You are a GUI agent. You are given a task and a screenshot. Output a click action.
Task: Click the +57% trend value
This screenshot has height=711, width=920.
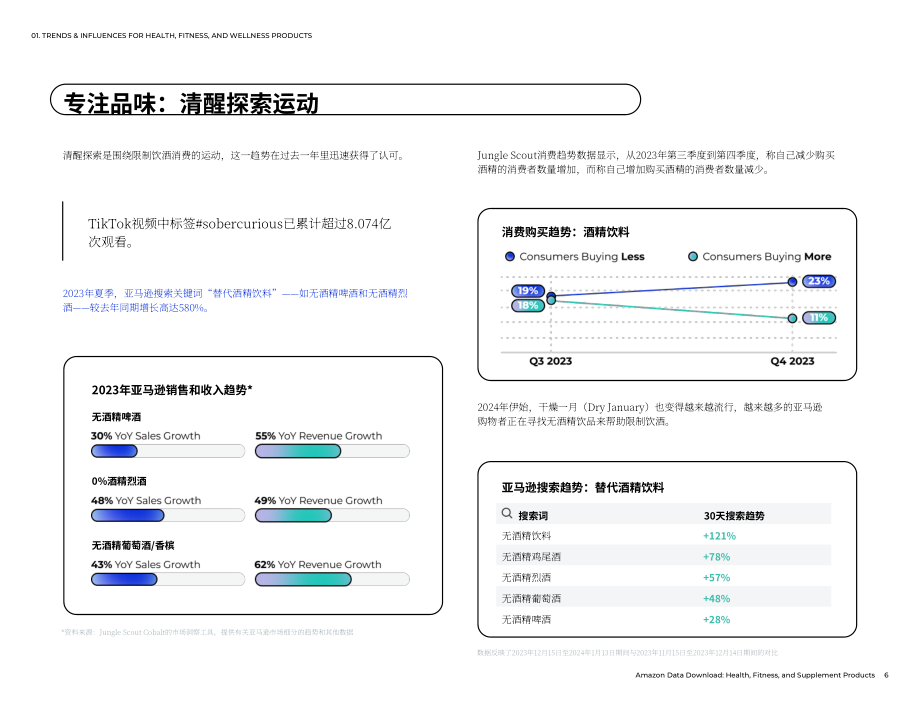tap(716, 578)
